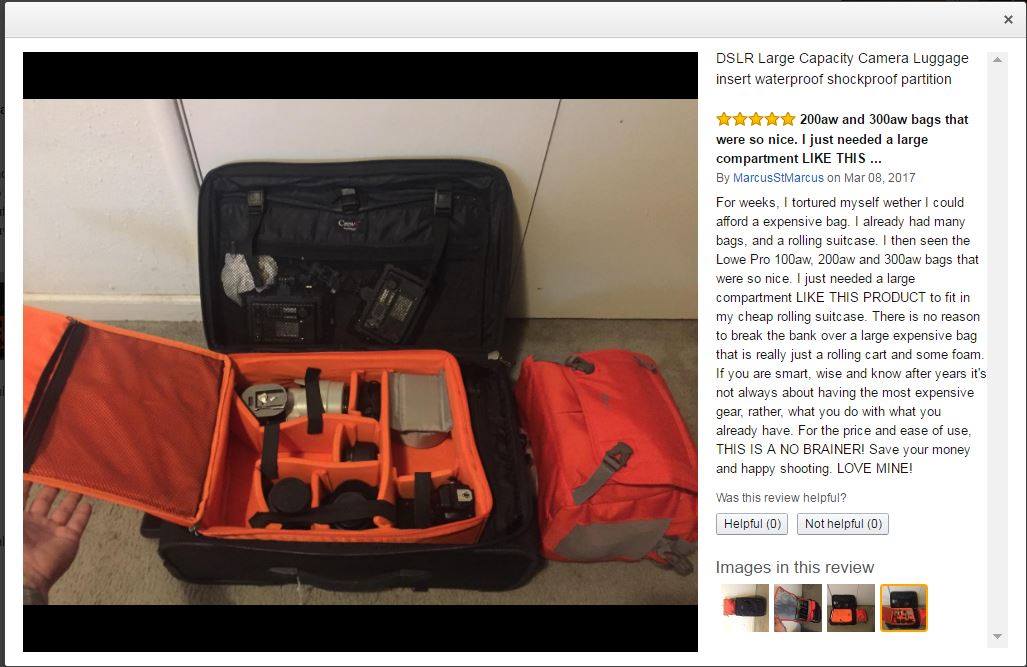Mark review as Helpful
This screenshot has width=1027, height=667.
tap(752, 524)
